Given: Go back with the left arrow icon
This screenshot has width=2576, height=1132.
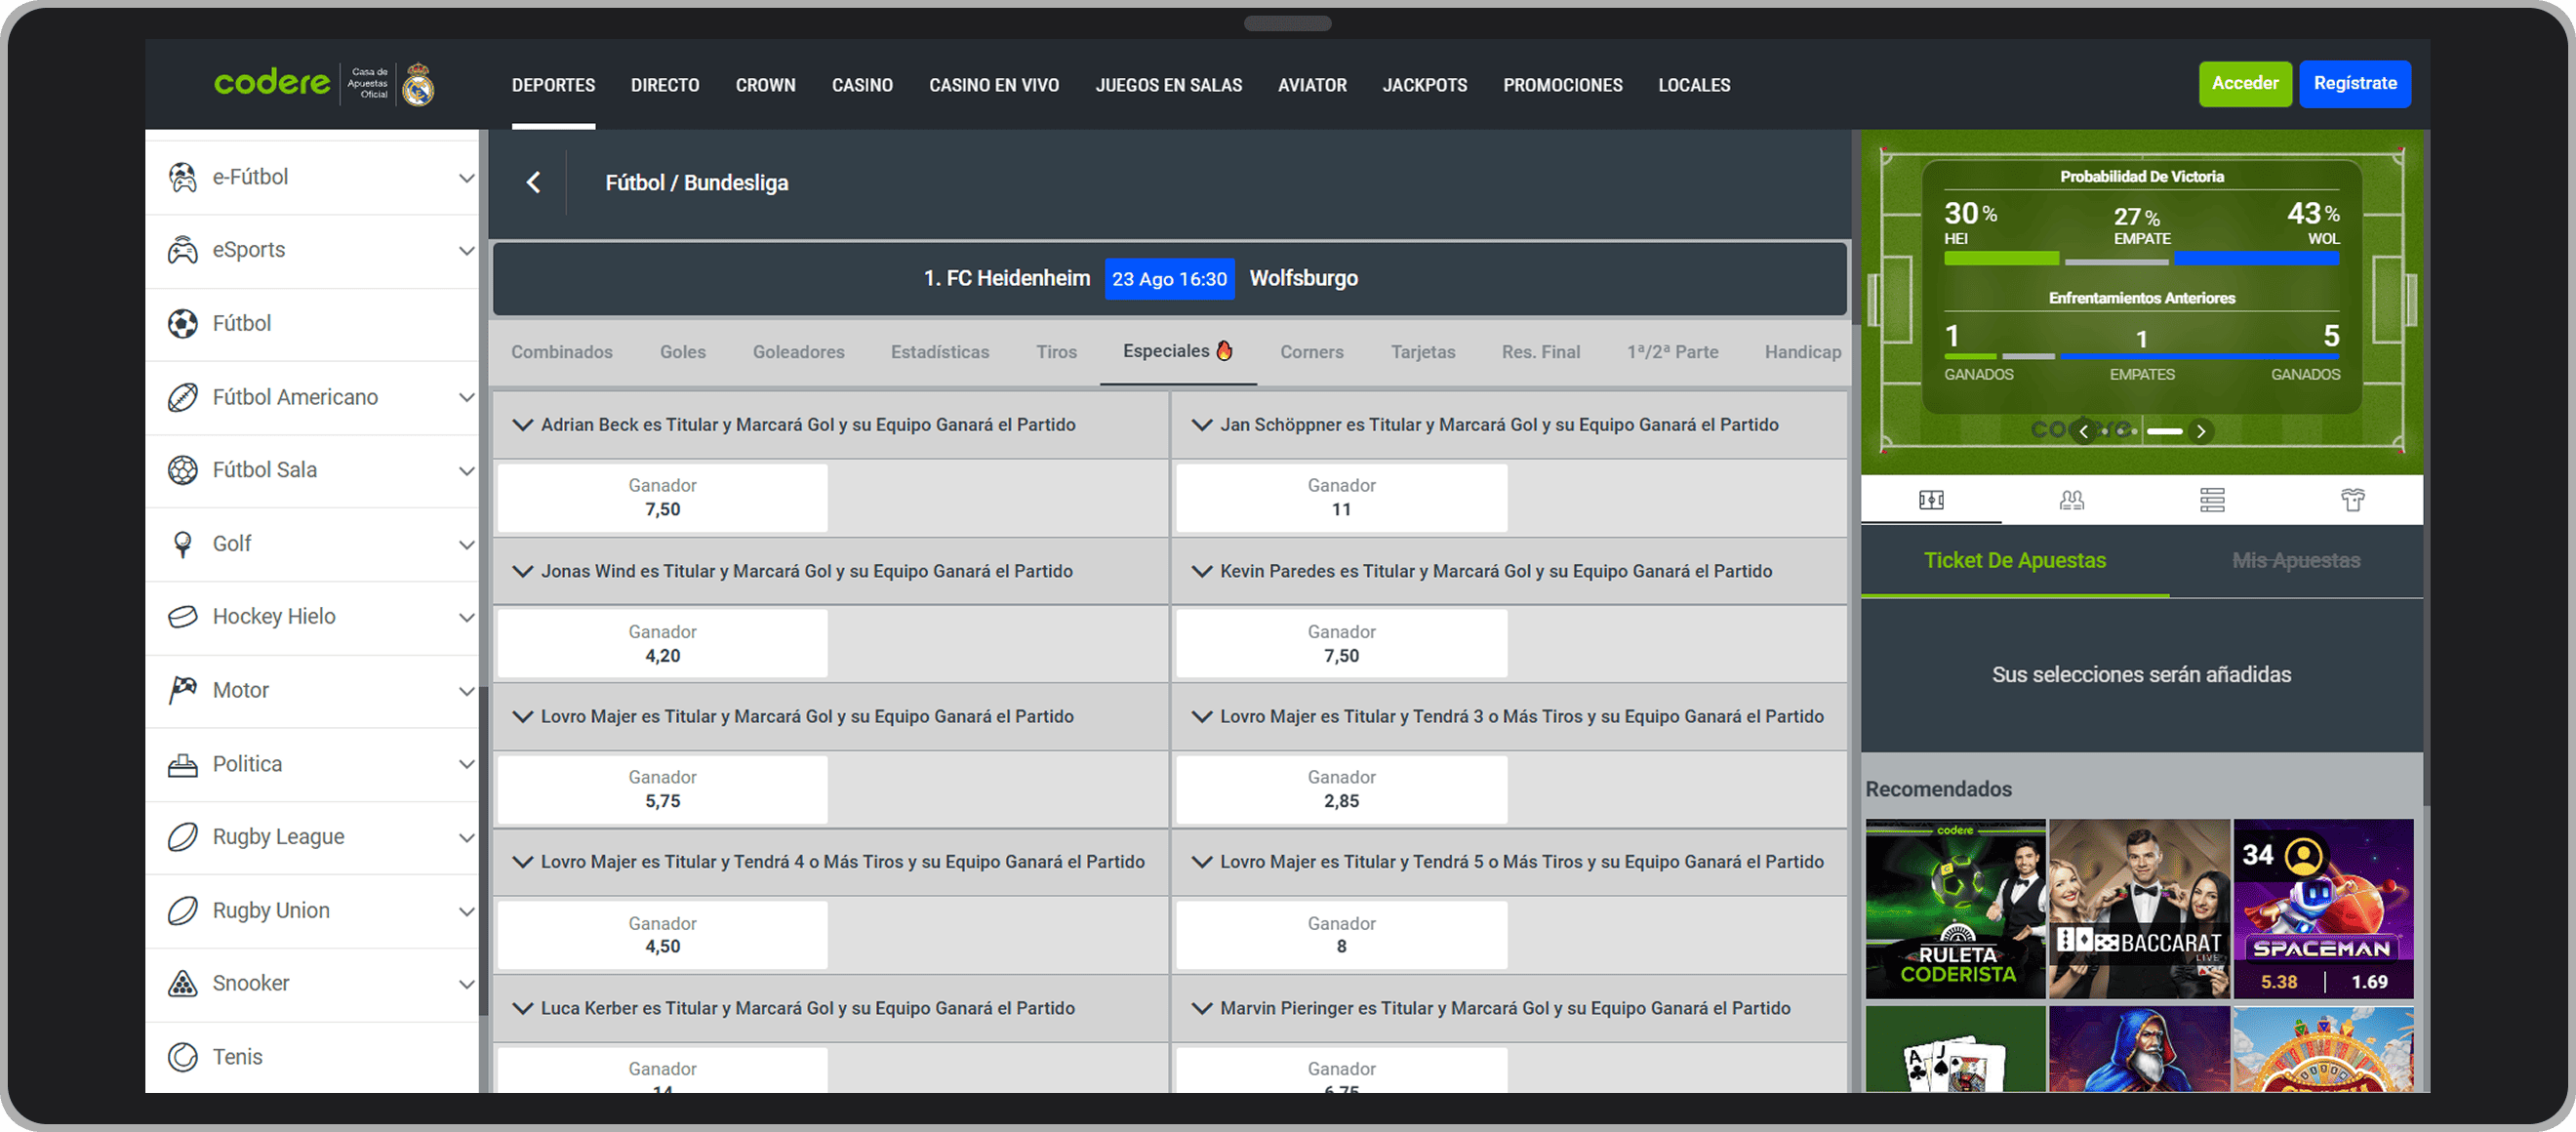Looking at the screenshot, I should click(533, 182).
